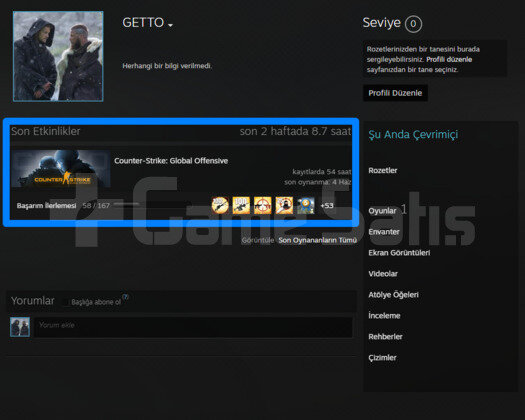Click the third crosshair achievement icon

[262, 205]
